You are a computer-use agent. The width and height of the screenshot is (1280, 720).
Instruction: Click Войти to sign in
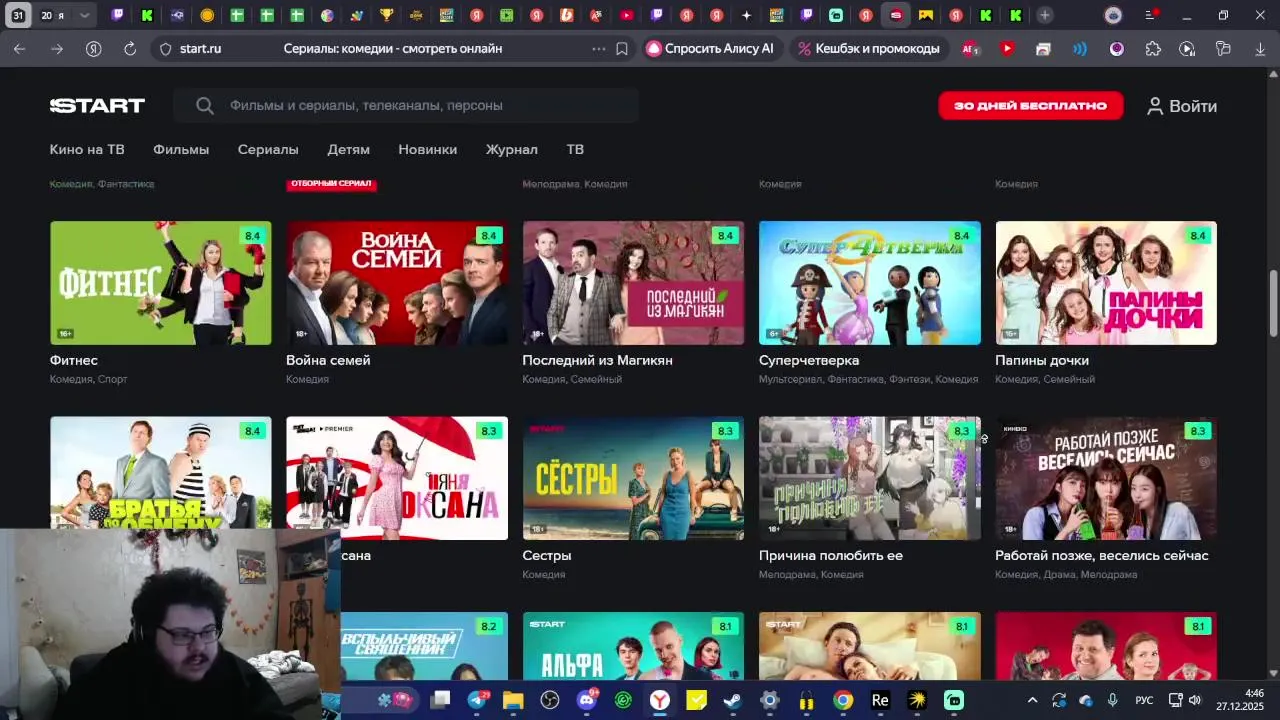1193,106
